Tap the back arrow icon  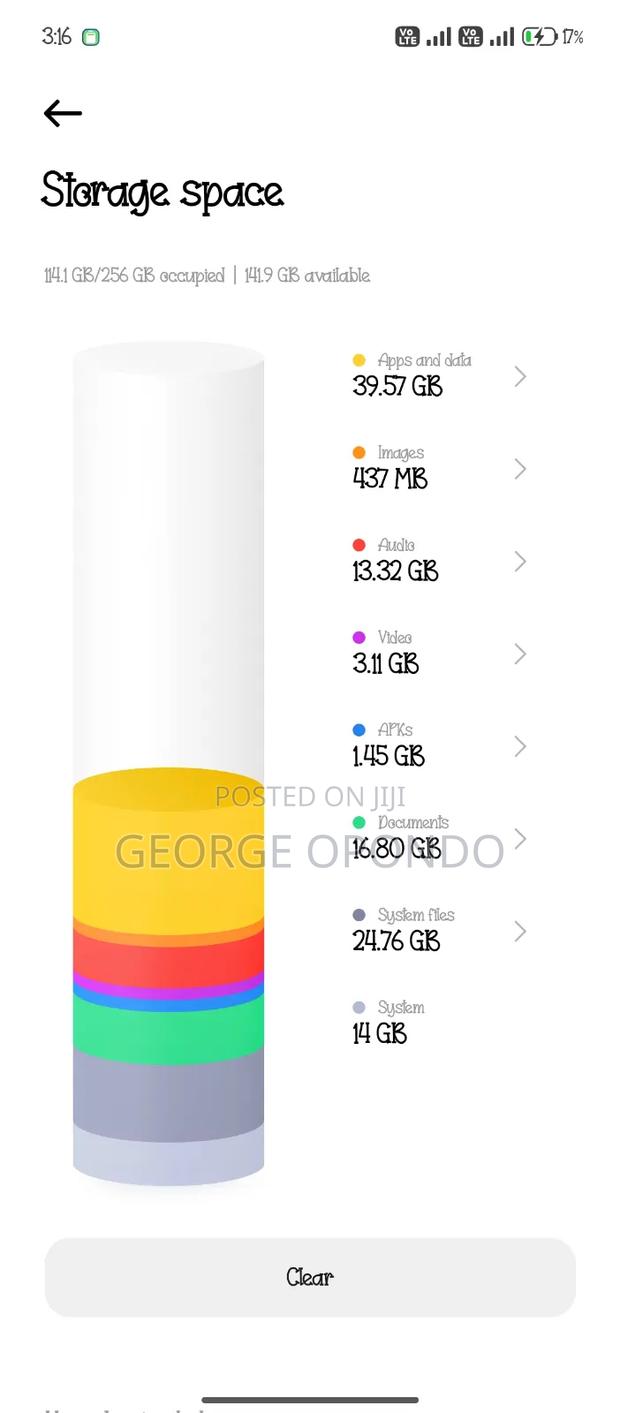tap(62, 113)
